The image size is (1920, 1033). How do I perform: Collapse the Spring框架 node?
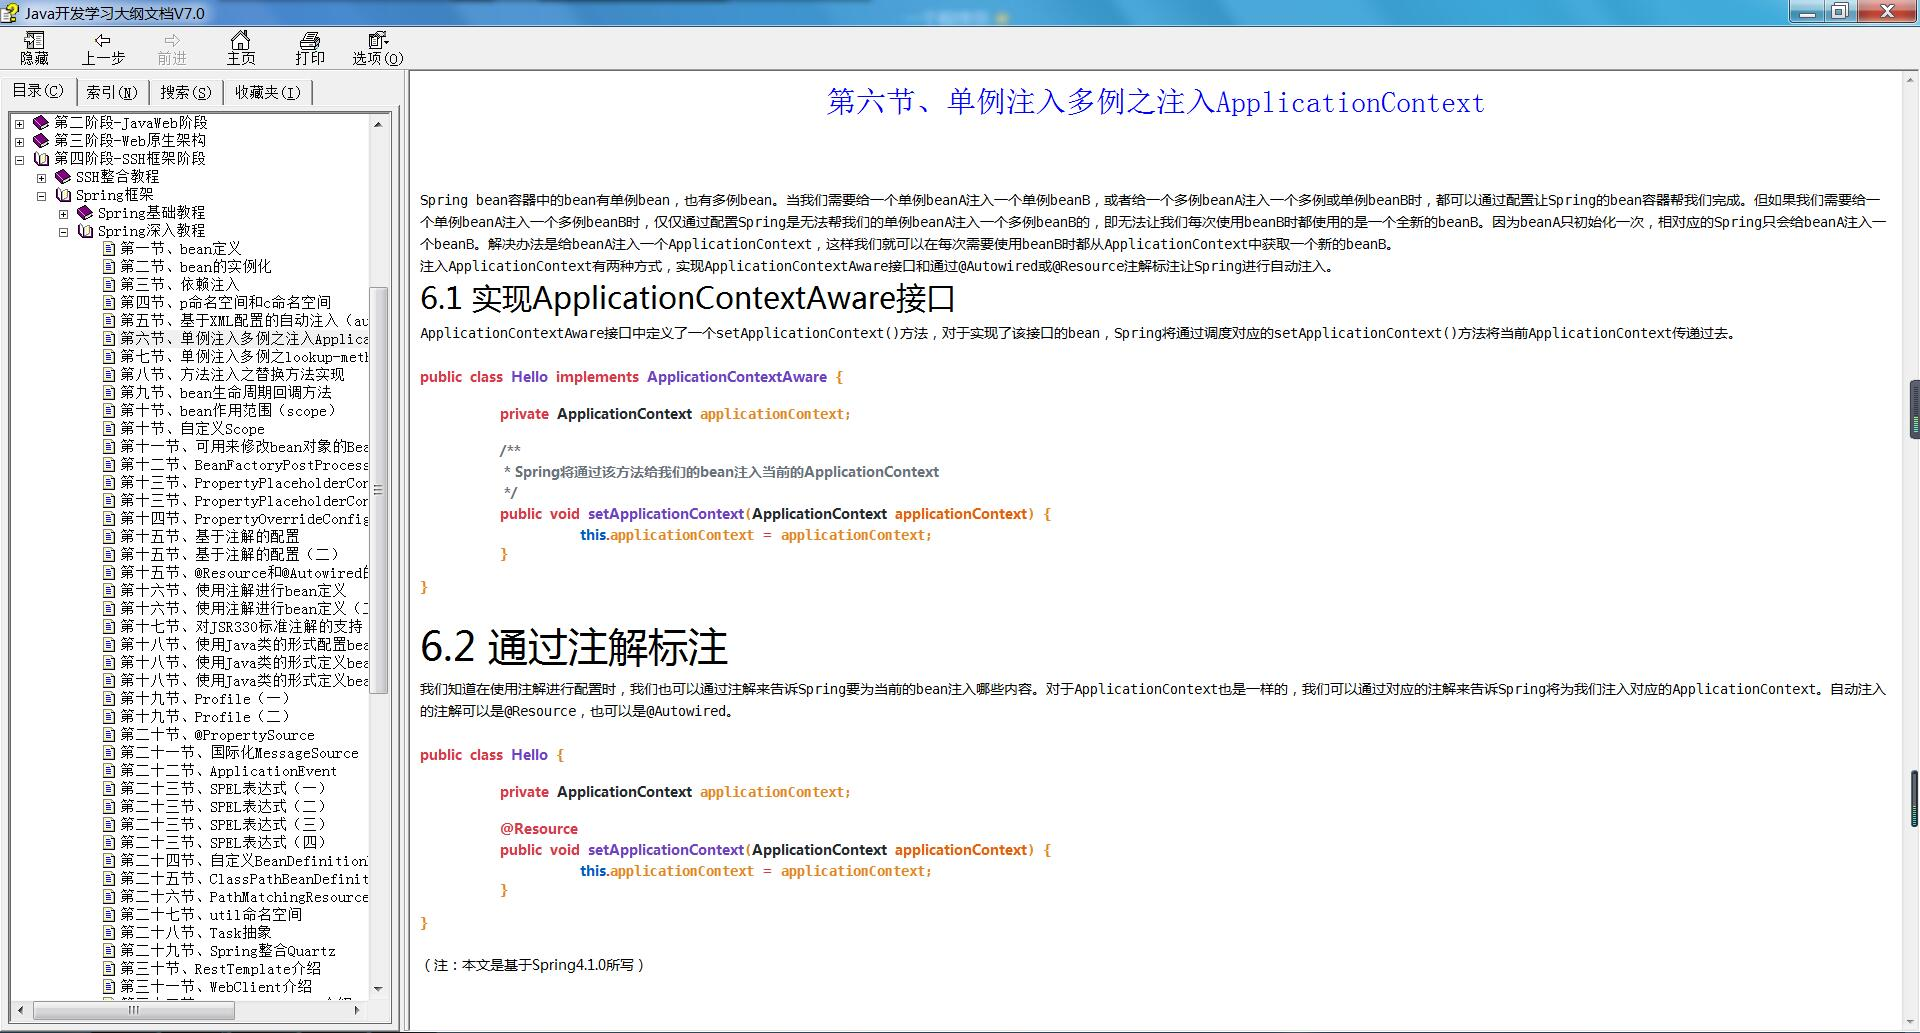tap(41, 195)
